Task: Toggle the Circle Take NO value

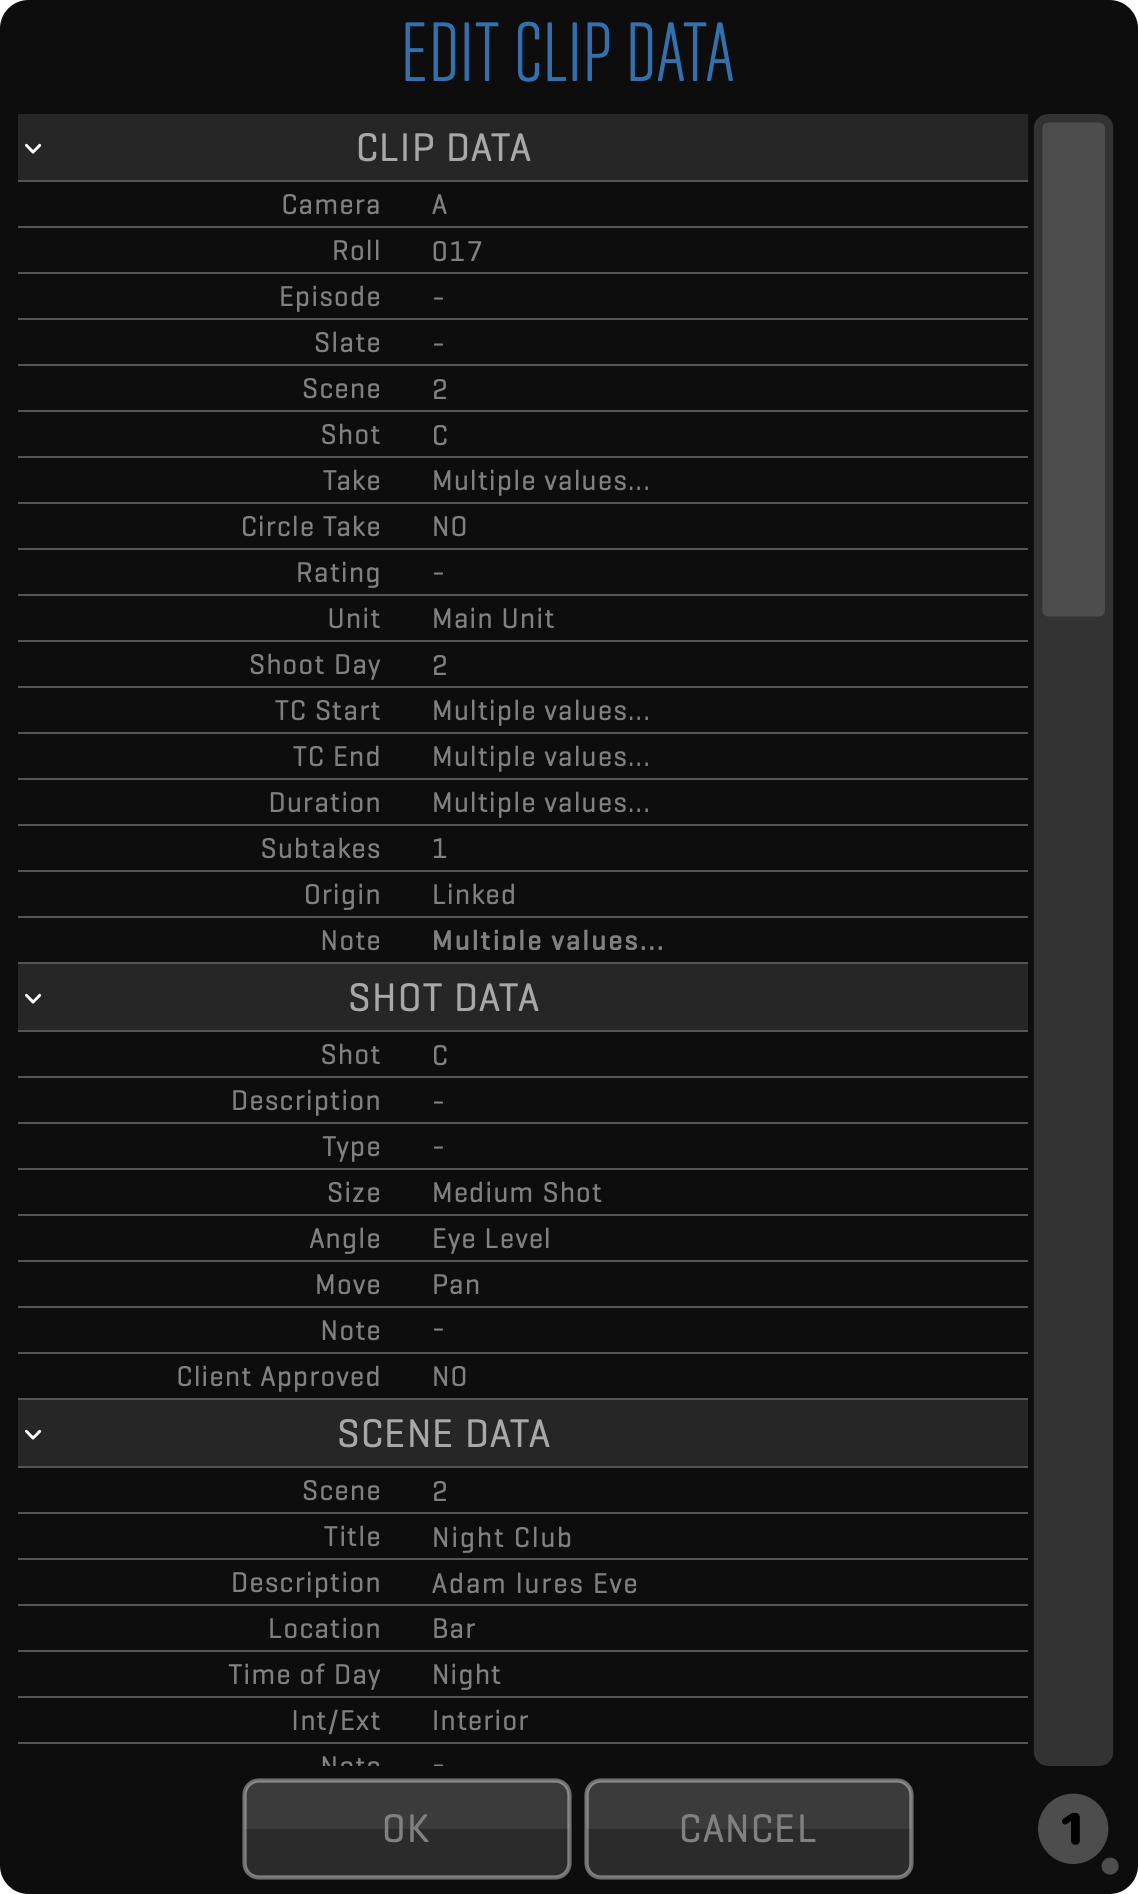Action: (450, 527)
